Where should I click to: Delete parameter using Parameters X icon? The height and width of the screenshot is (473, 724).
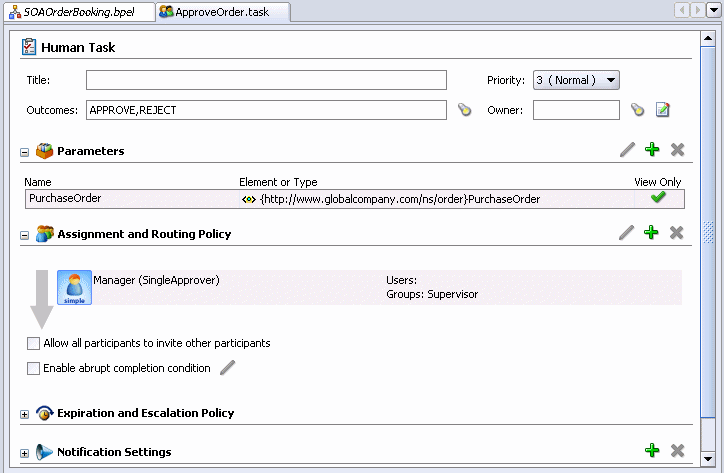pos(677,150)
